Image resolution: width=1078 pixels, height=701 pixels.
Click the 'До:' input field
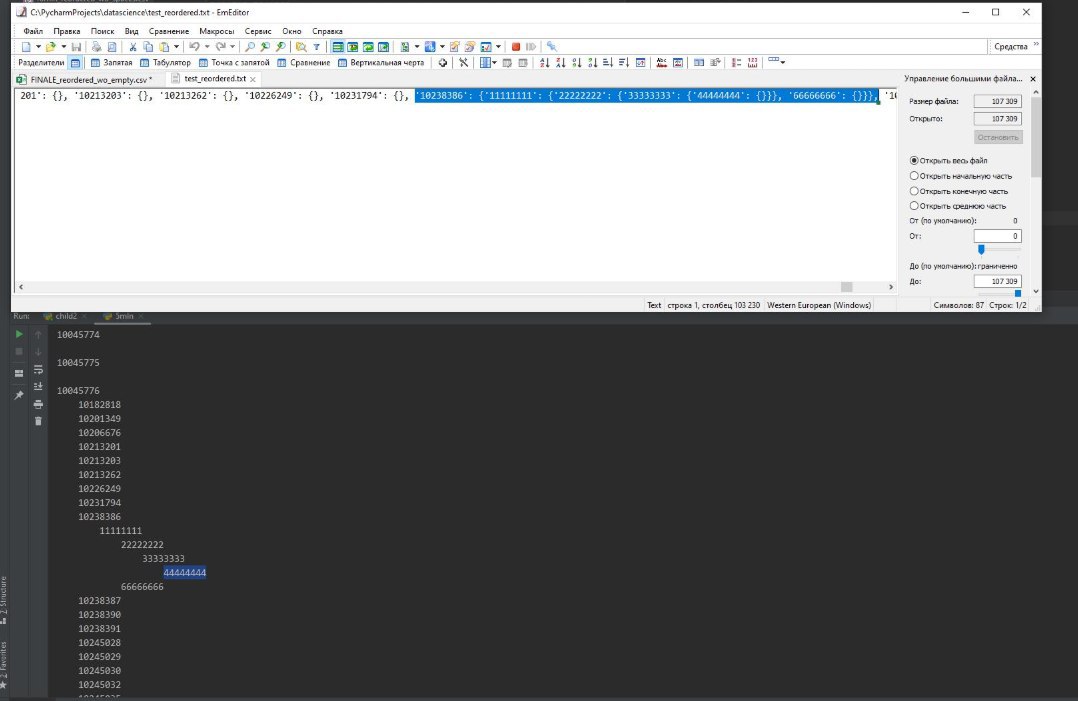click(998, 281)
